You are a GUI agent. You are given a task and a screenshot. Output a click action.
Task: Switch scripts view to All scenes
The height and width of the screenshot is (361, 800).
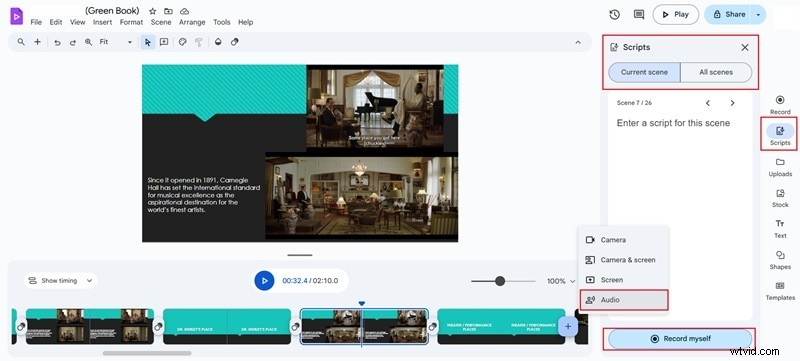point(716,72)
